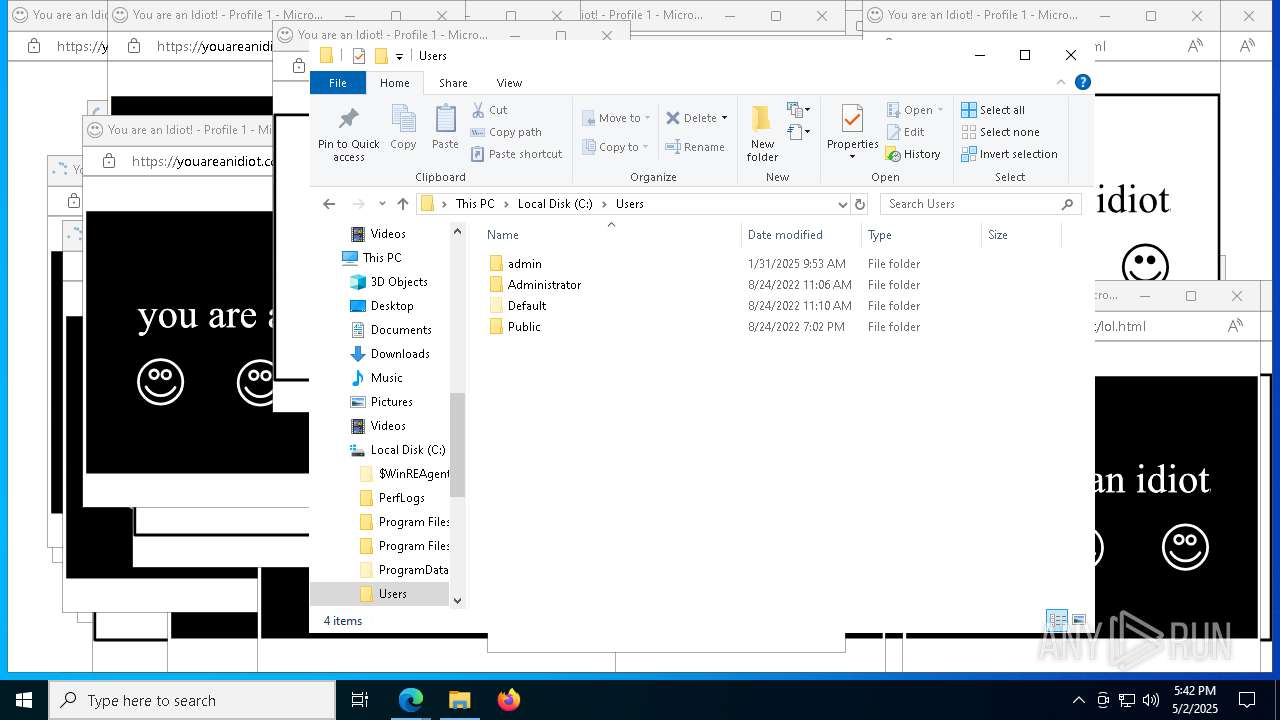Refresh the Users folder view
The image size is (1280, 720).
859,204
